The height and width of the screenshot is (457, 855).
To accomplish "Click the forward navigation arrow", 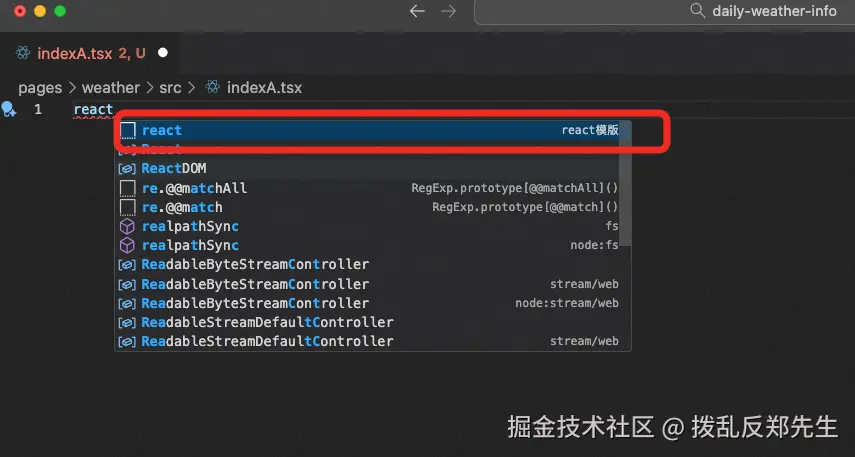I will click(x=449, y=11).
